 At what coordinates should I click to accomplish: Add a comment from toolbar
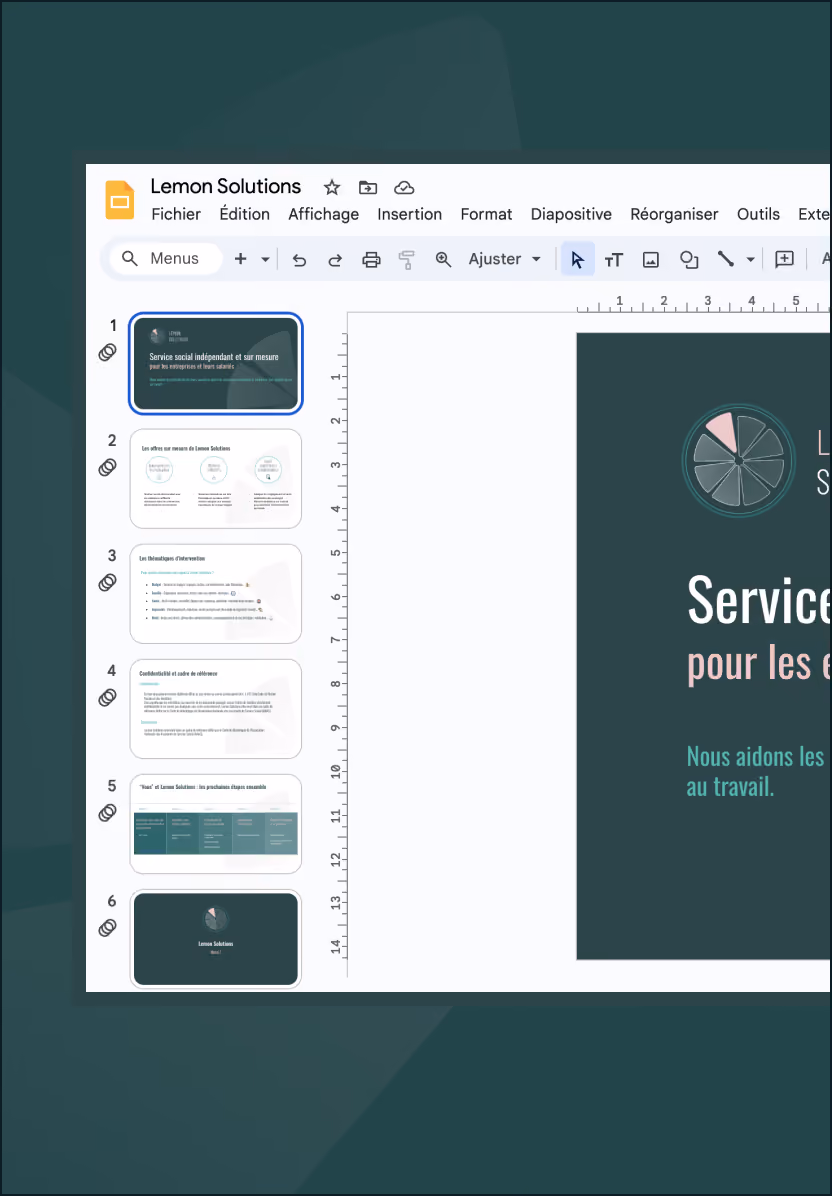click(x=784, y=259)
